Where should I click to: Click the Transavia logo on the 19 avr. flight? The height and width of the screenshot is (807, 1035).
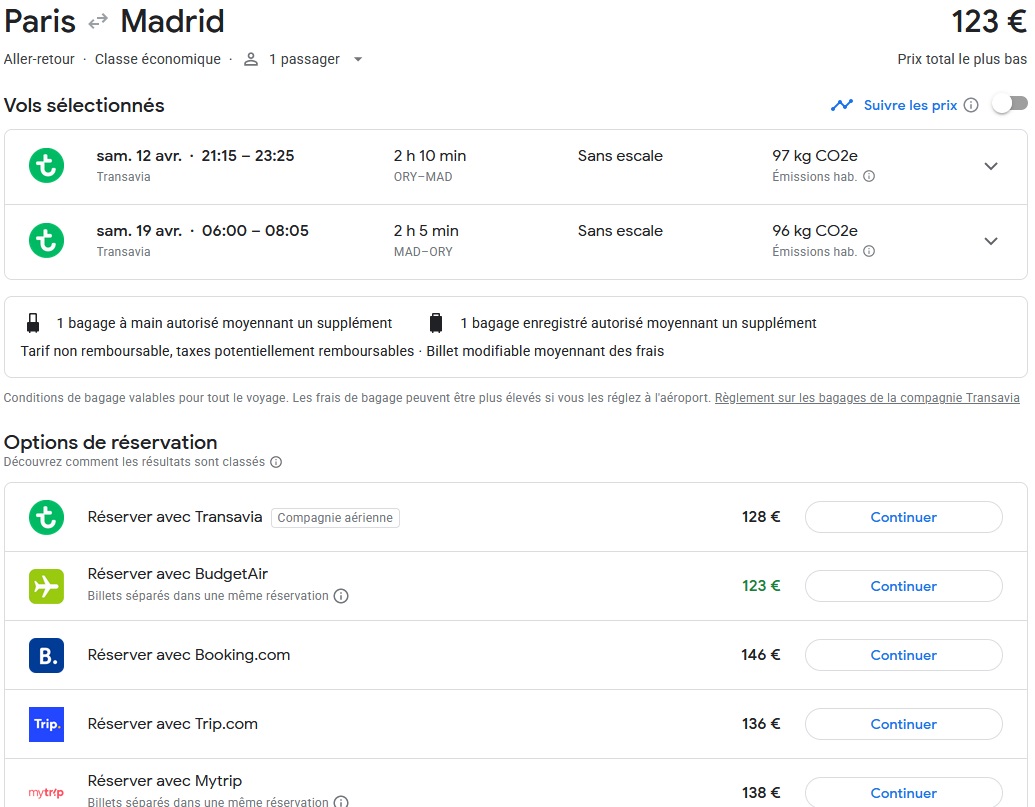(x=46, y=240)
